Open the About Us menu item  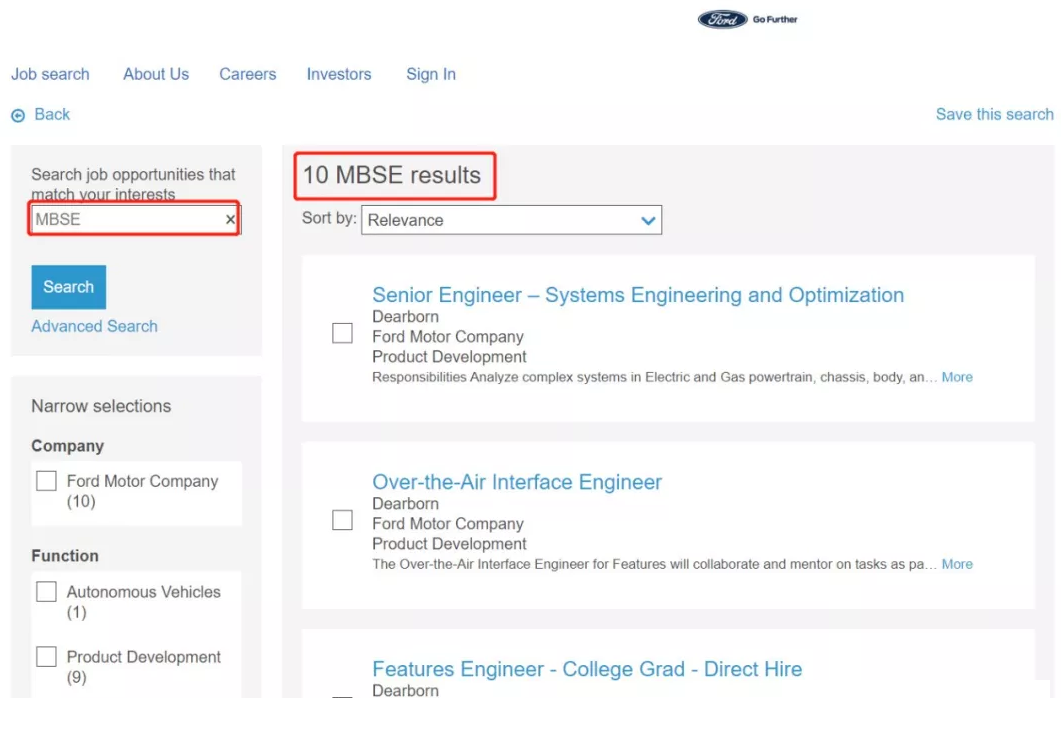point(156,74)
